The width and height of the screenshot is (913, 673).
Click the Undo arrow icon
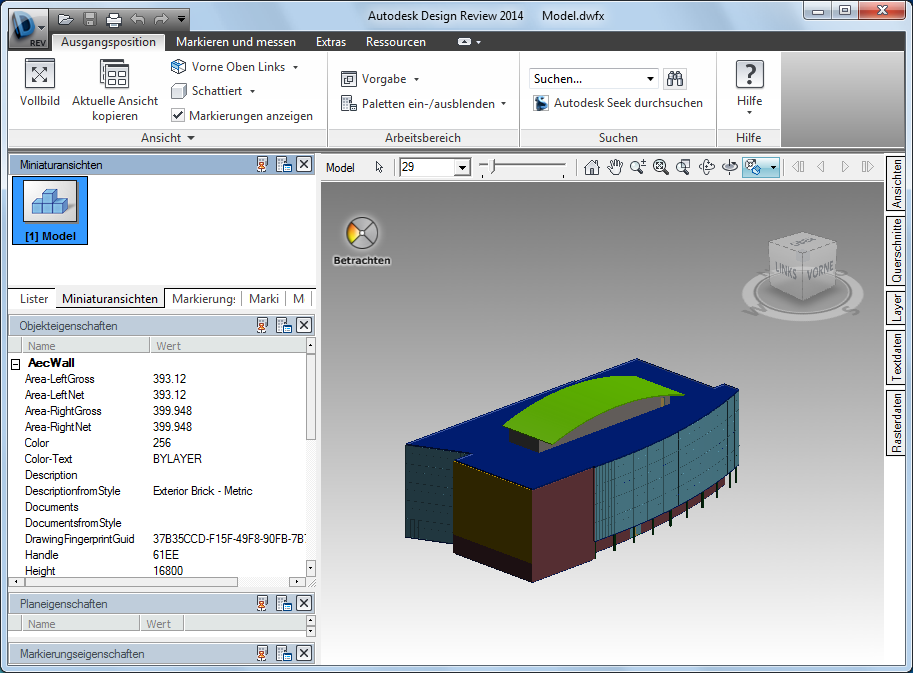tap(137, 19)
